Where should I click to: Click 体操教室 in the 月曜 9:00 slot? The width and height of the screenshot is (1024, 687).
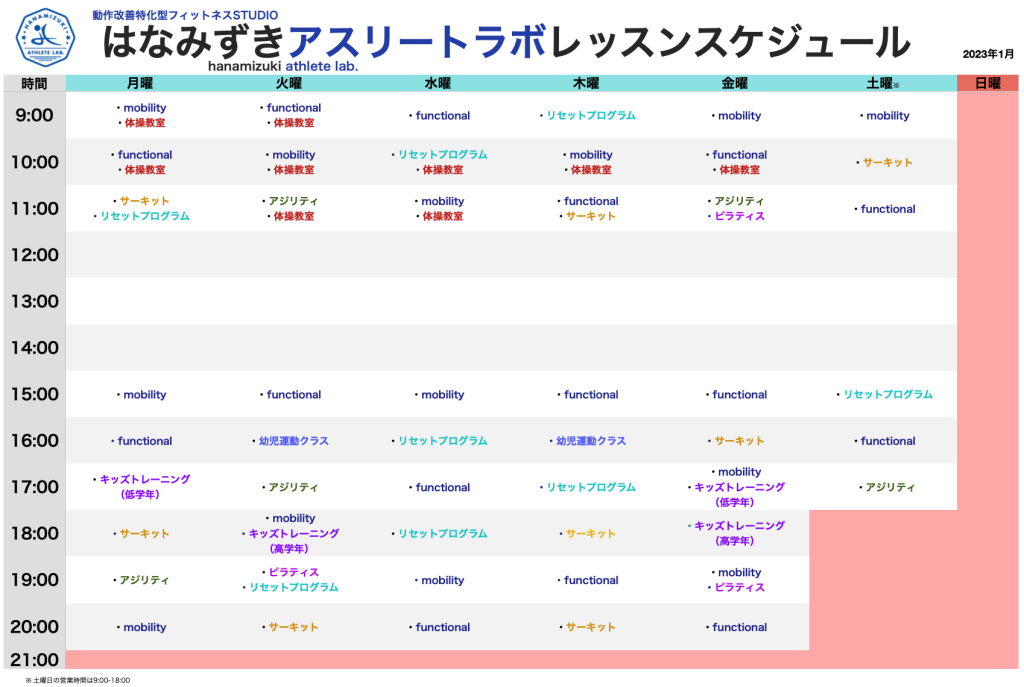click(145, 123)
